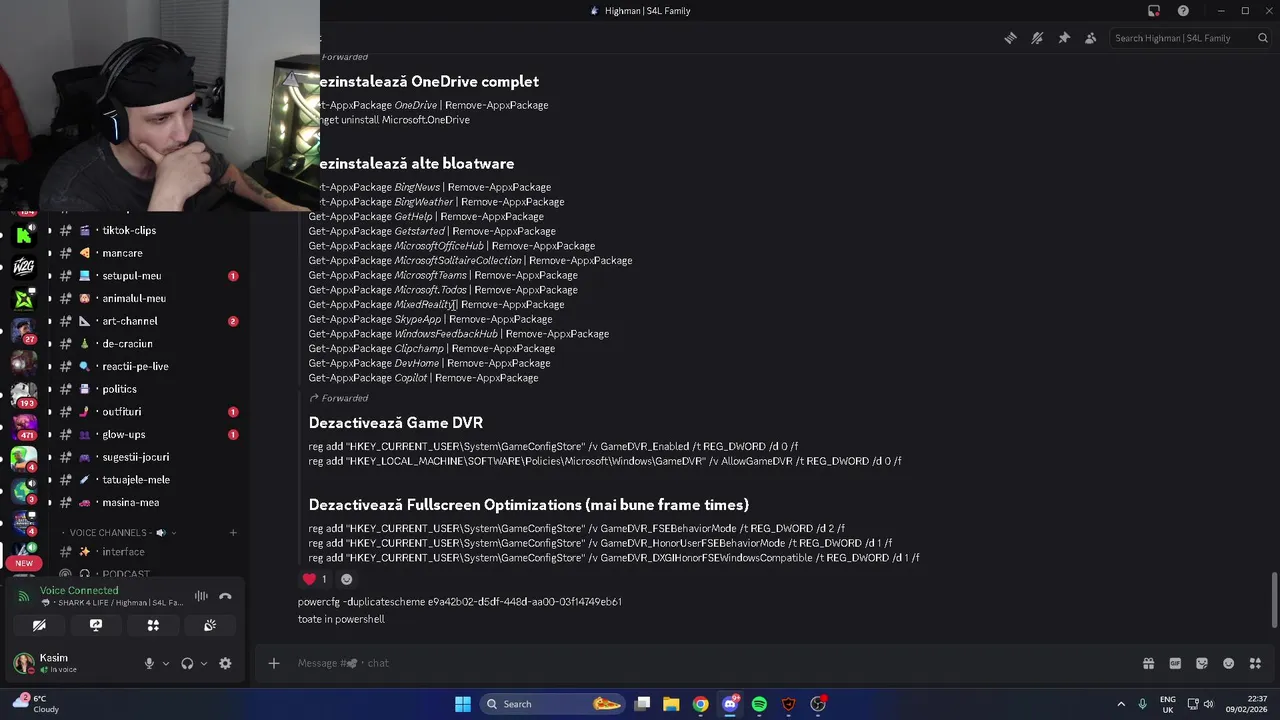Open the Windows Start menu

(x=463, y=704)
